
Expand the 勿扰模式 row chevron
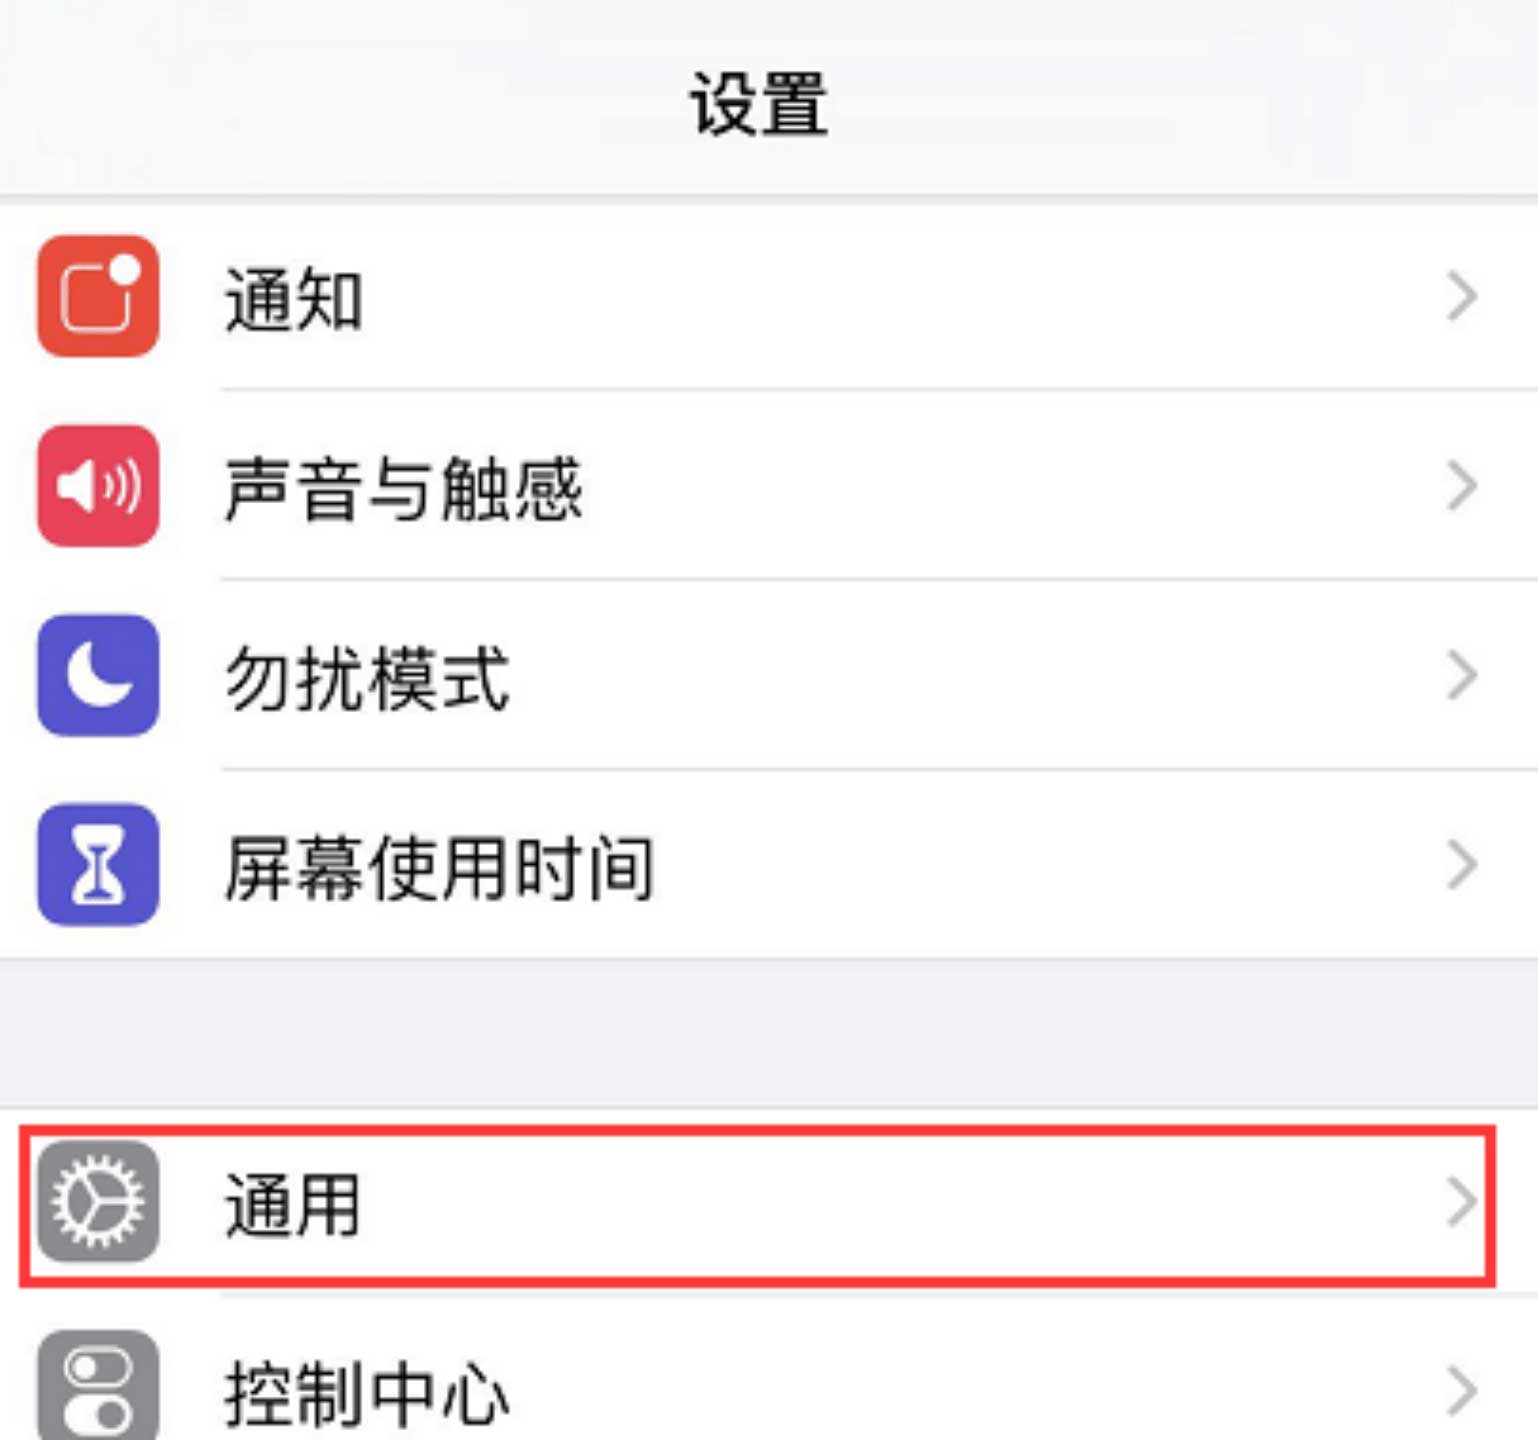tap(1462, 676)
